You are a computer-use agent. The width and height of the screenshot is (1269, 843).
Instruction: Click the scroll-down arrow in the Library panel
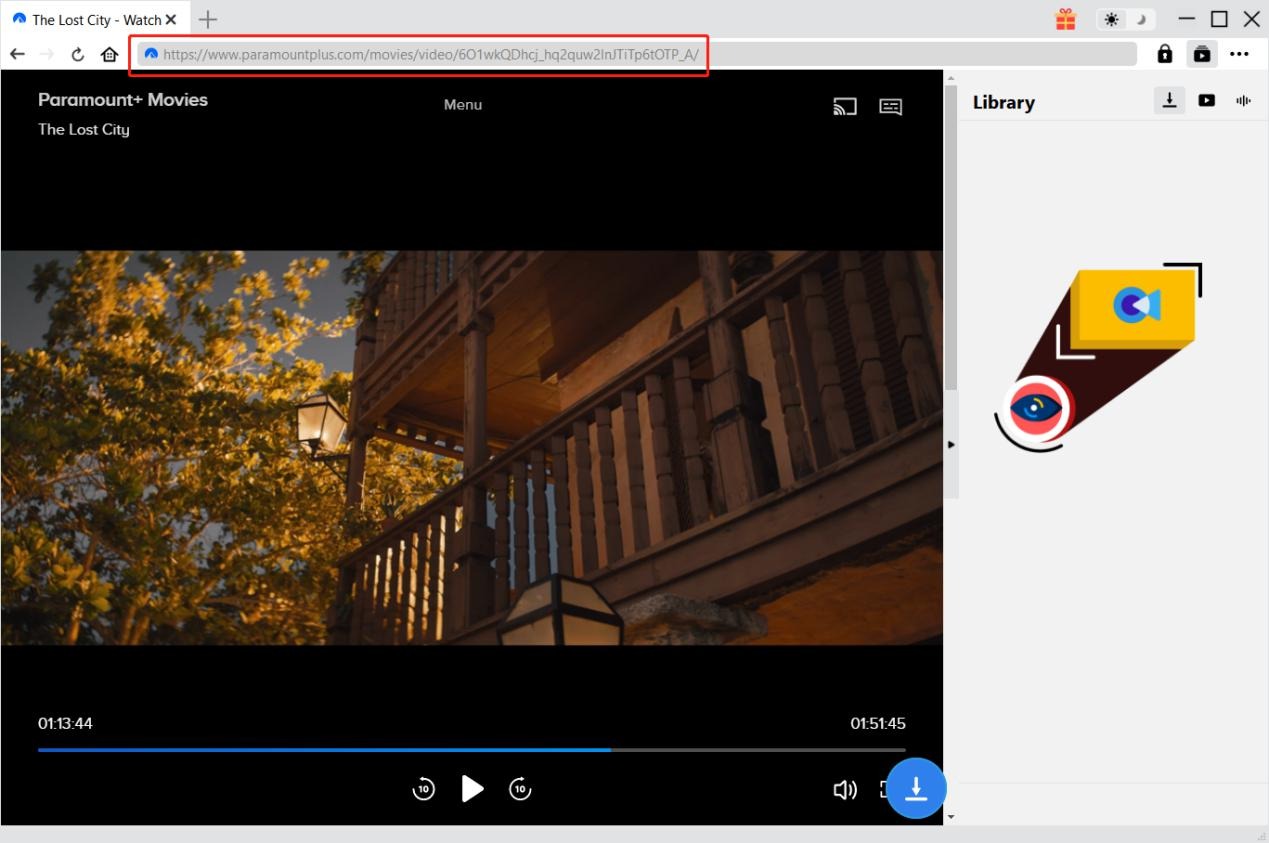point(952,816)
